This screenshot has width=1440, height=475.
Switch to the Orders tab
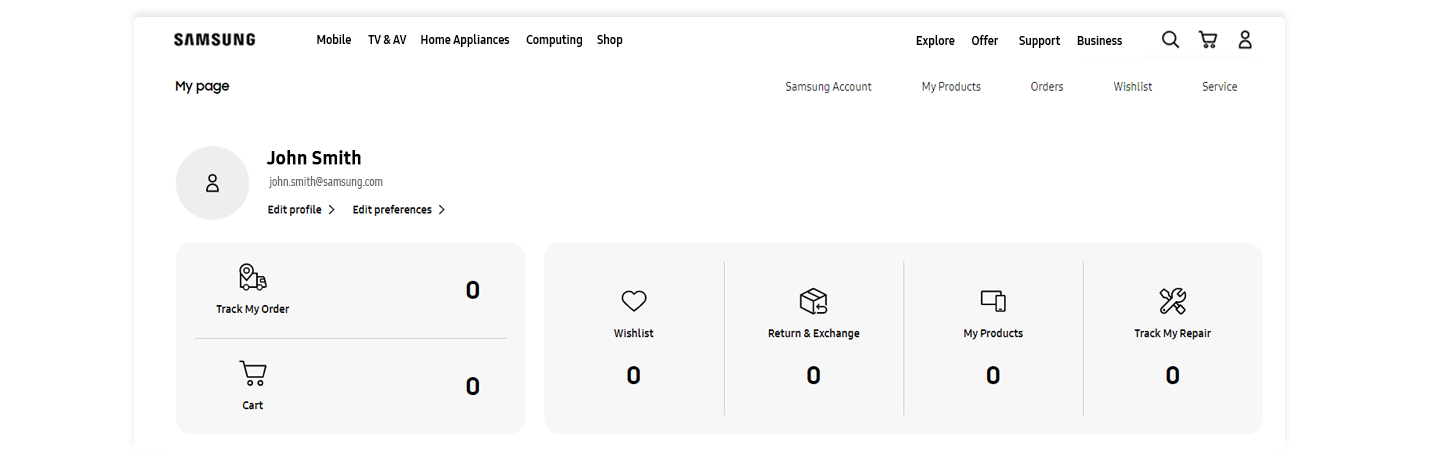click(1047, 87)
